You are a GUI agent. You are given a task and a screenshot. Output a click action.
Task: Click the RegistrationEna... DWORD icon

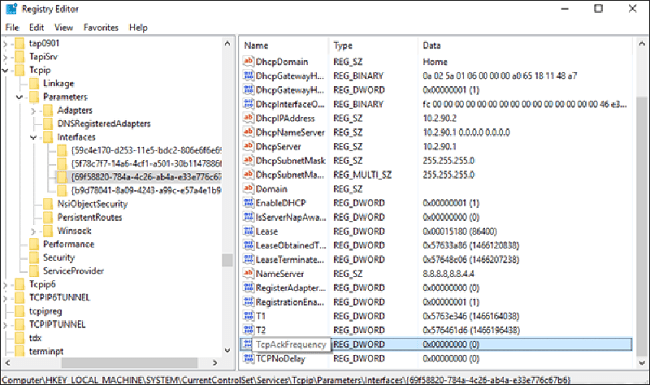[x=248, y=301]
